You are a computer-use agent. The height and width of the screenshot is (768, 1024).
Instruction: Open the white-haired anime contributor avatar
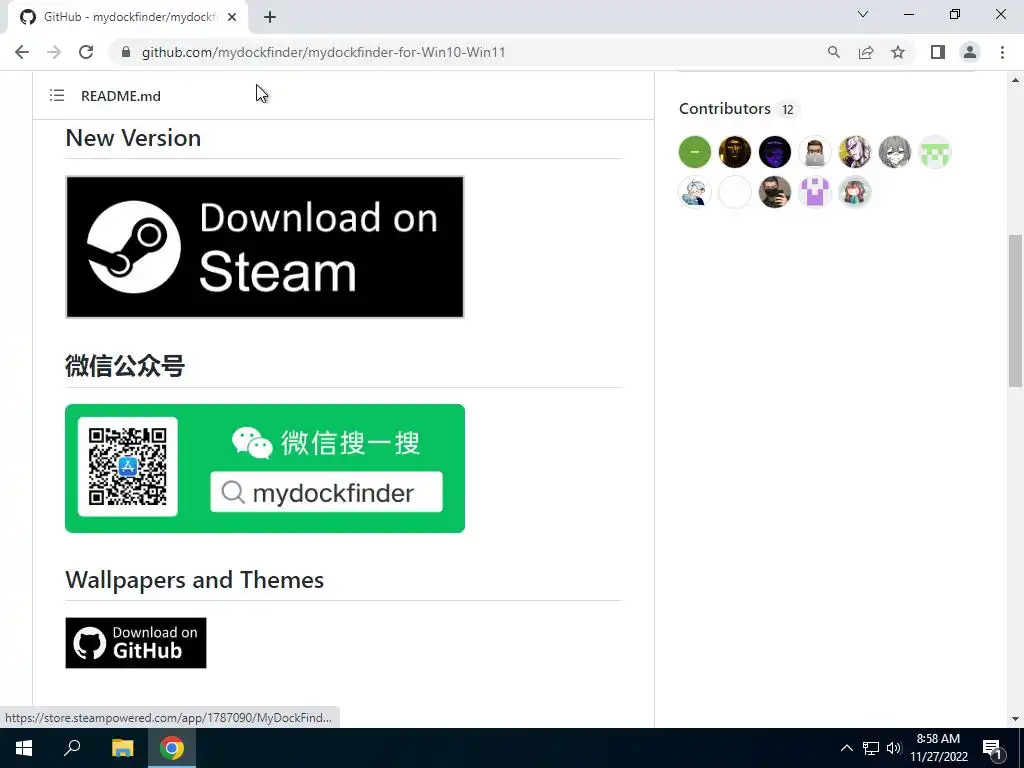tap(854, 152)
